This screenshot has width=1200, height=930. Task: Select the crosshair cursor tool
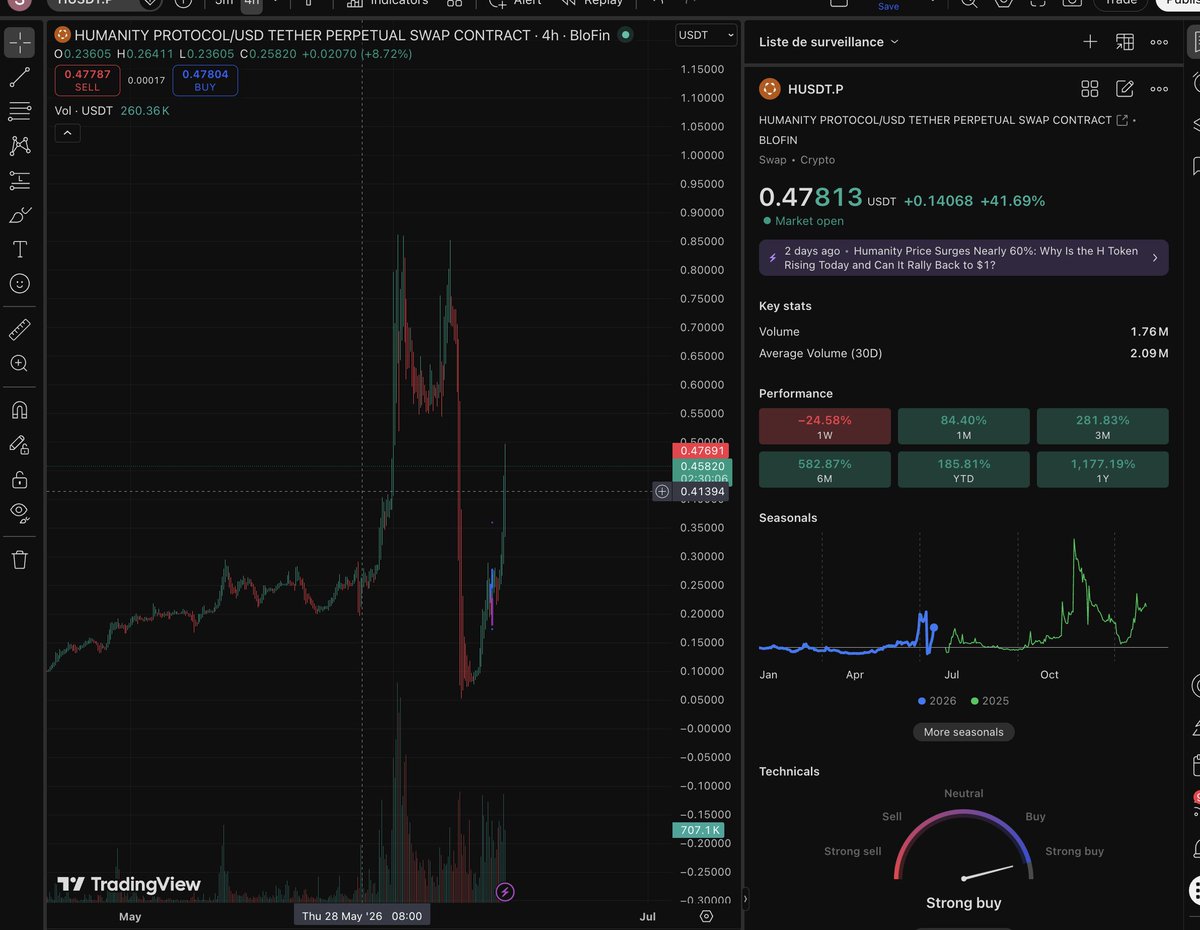click(x=19, y=43)
